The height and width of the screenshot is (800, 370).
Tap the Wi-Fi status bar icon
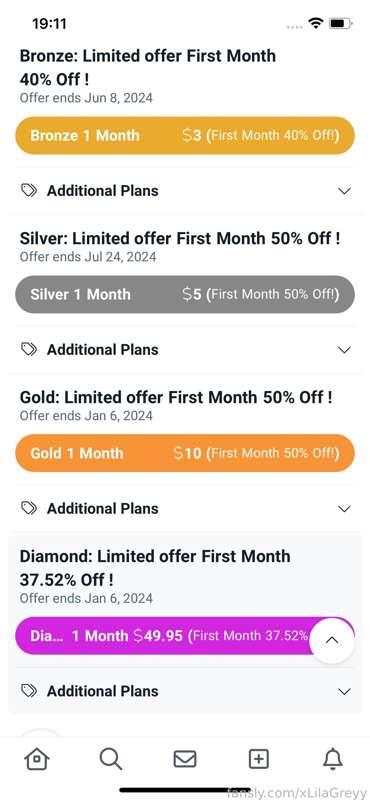pos(316,23)
